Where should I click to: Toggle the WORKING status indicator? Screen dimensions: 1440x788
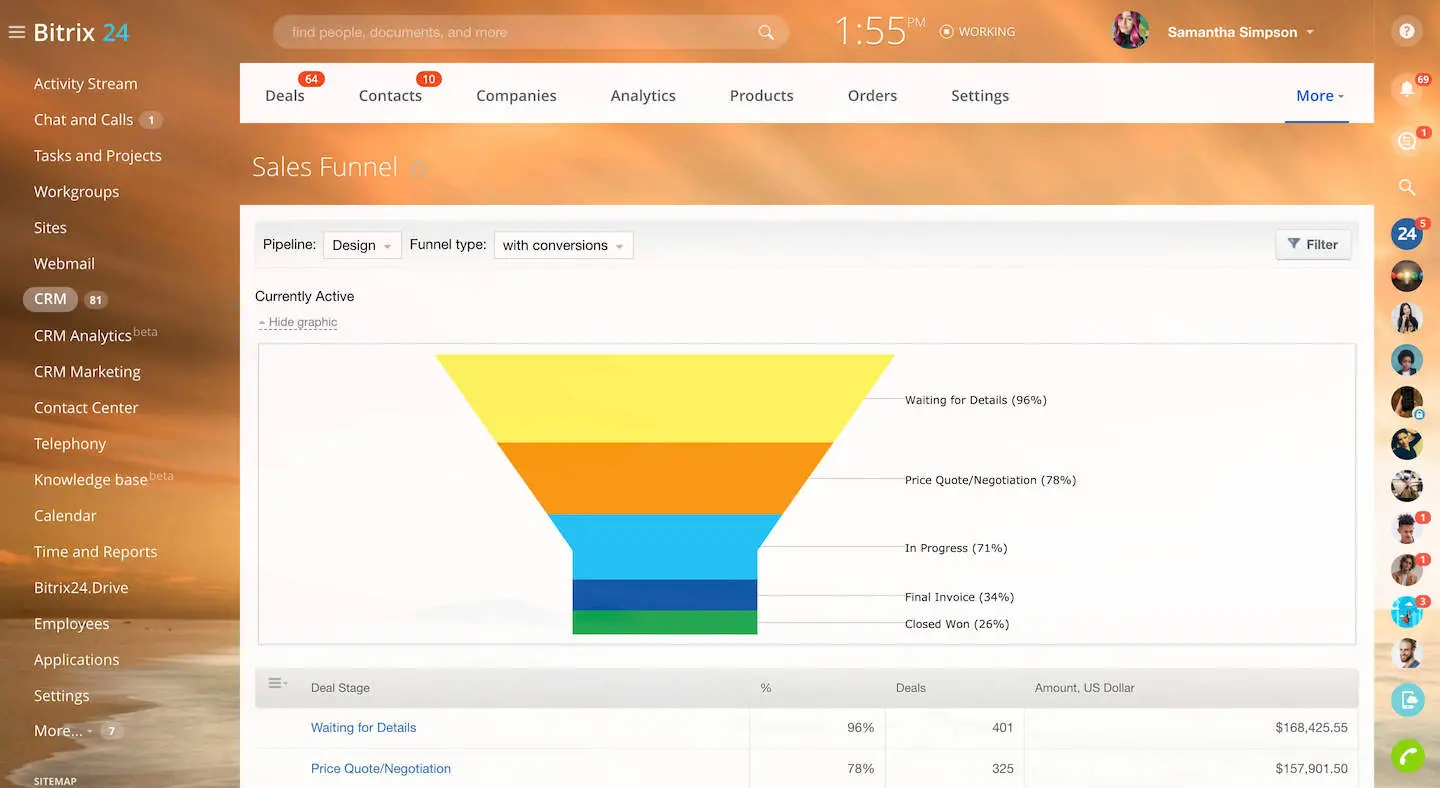coord(977,32)
